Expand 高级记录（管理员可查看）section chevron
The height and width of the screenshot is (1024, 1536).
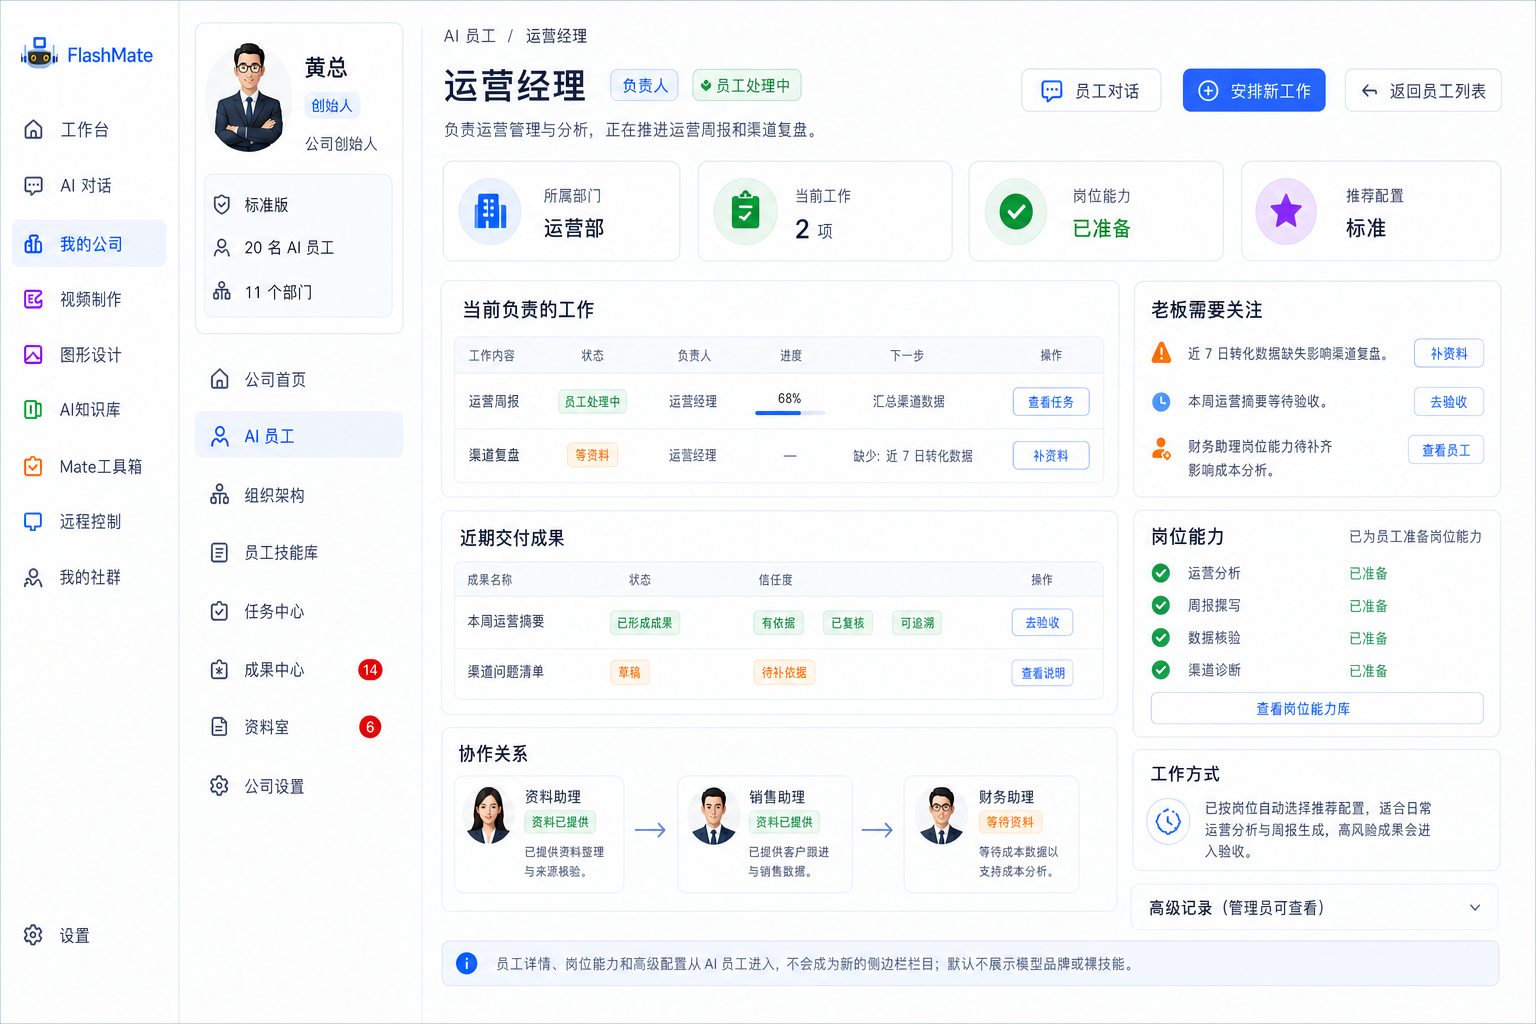click(x=1475, y=908)
